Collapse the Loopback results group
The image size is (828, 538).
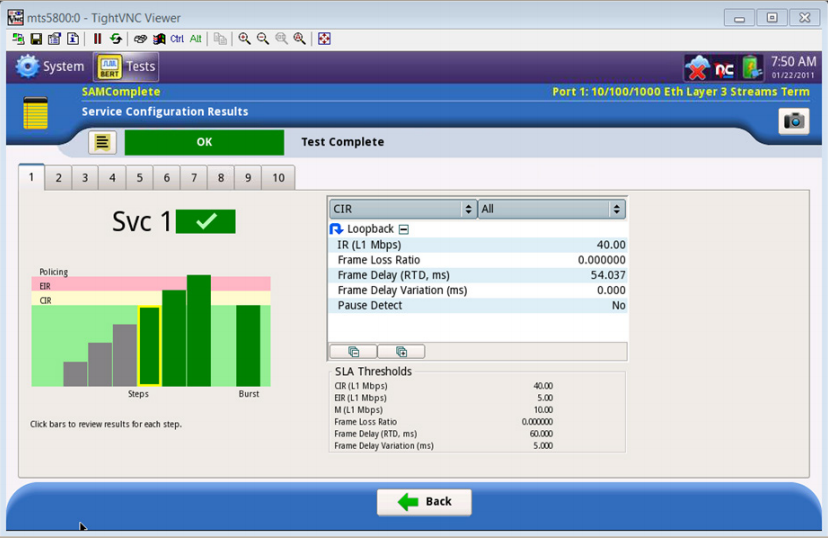(x=404, y=229)
